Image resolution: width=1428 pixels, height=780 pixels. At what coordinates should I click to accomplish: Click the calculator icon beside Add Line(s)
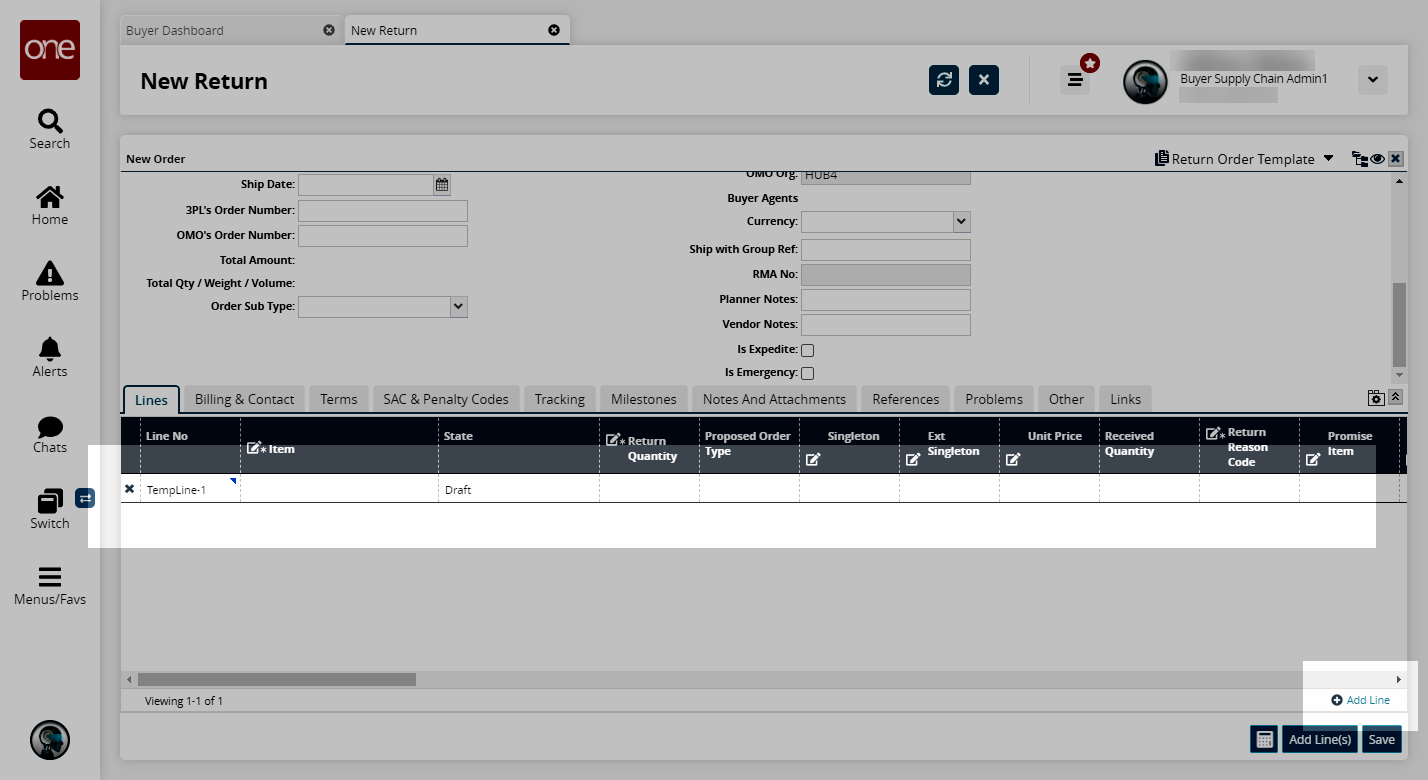[1264, 739]
